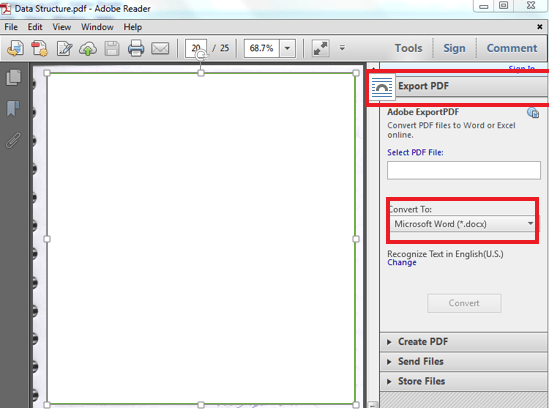Open the zoom level dropdown arrow
The width and height of the screenshot is (549, 411).
(287, 48)
